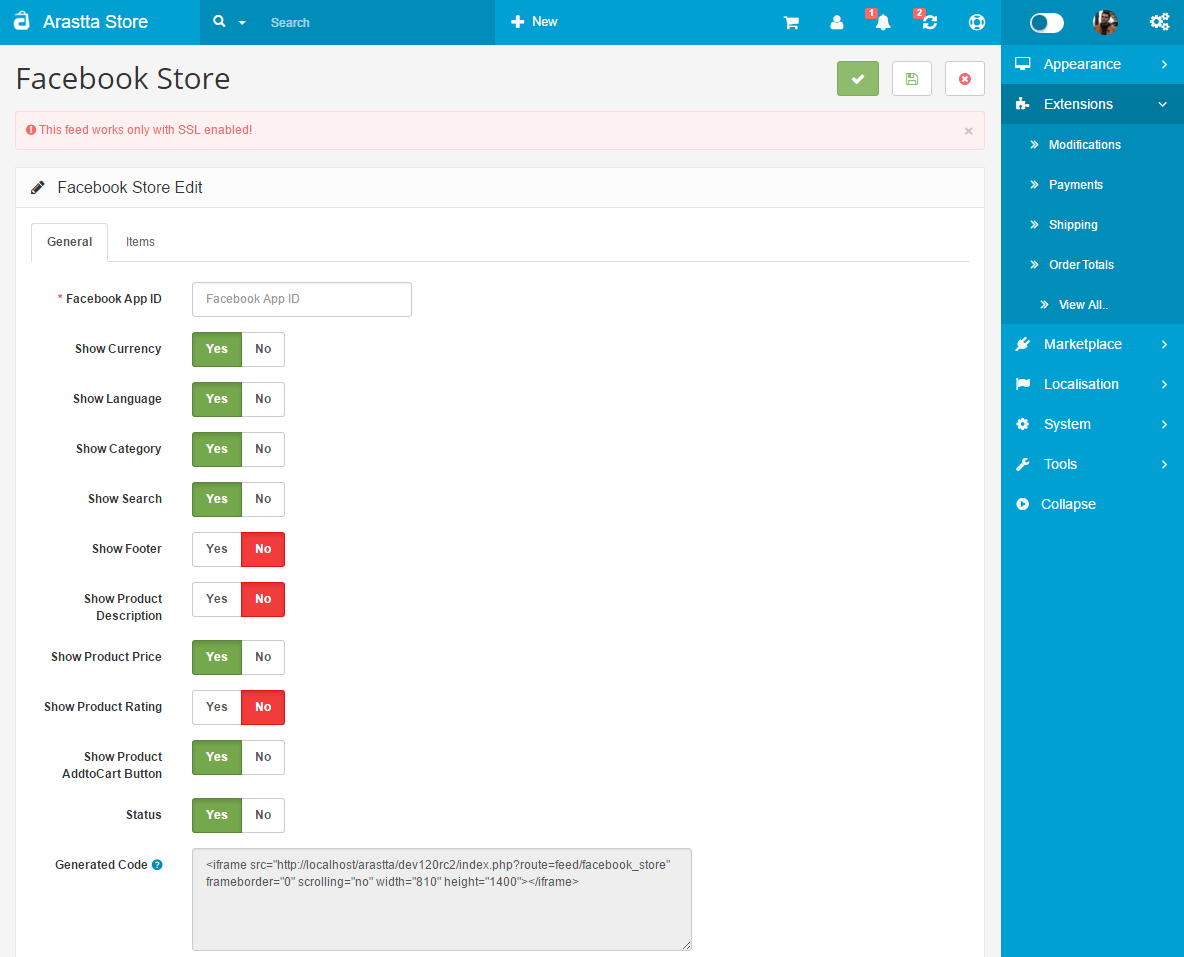Screen dimensions: 1184x957
Task: Open Order Totals in the sidebar
Action: tap(1081, 264)
